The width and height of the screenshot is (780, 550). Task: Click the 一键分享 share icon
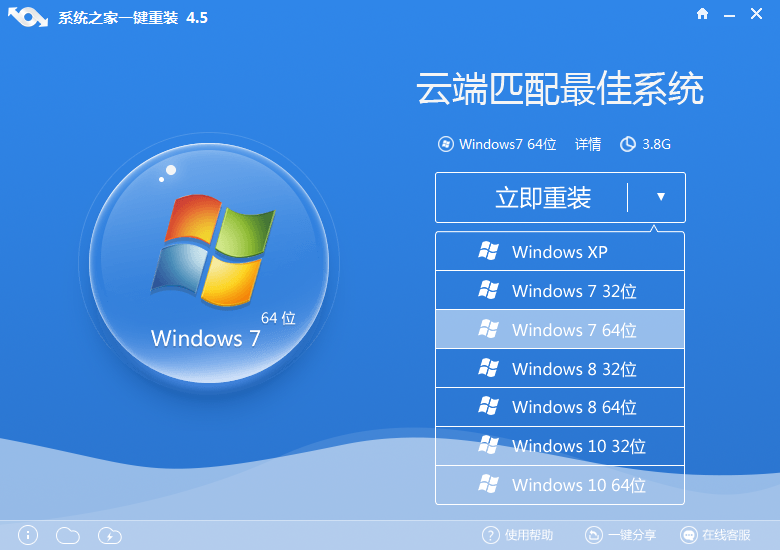click(593, 535)
